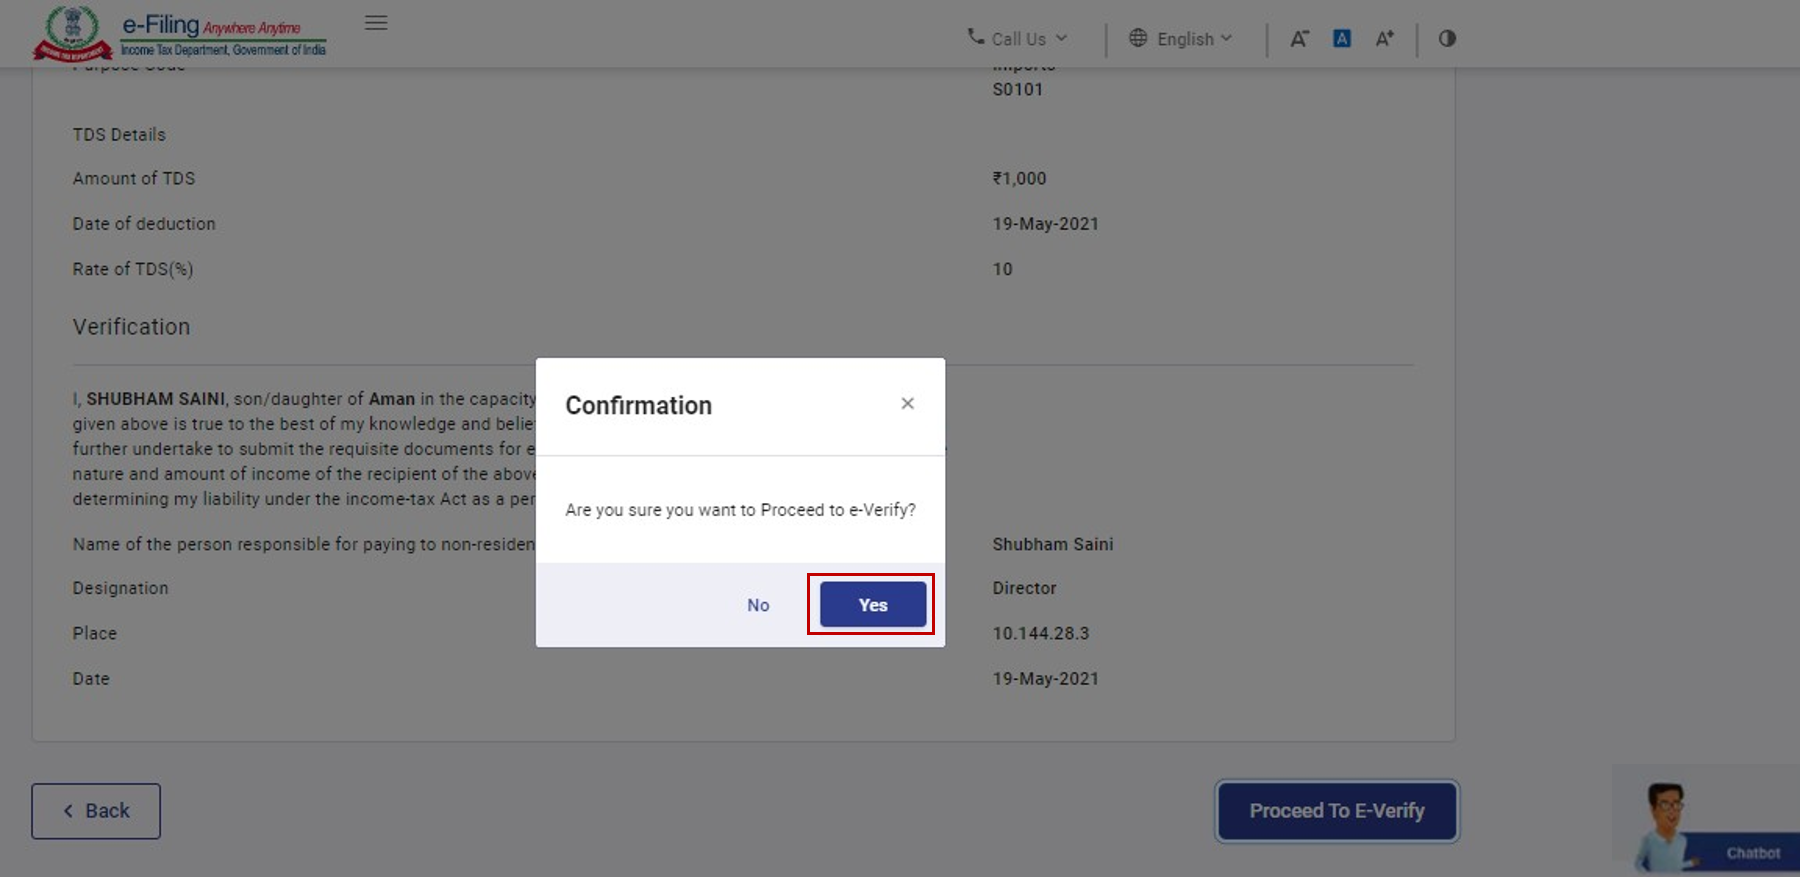This screenshot has height=877, width=1800.
Task: Open the Chatbot assistant avatar
Action: pyautogui.click(x=1664, y=822)
